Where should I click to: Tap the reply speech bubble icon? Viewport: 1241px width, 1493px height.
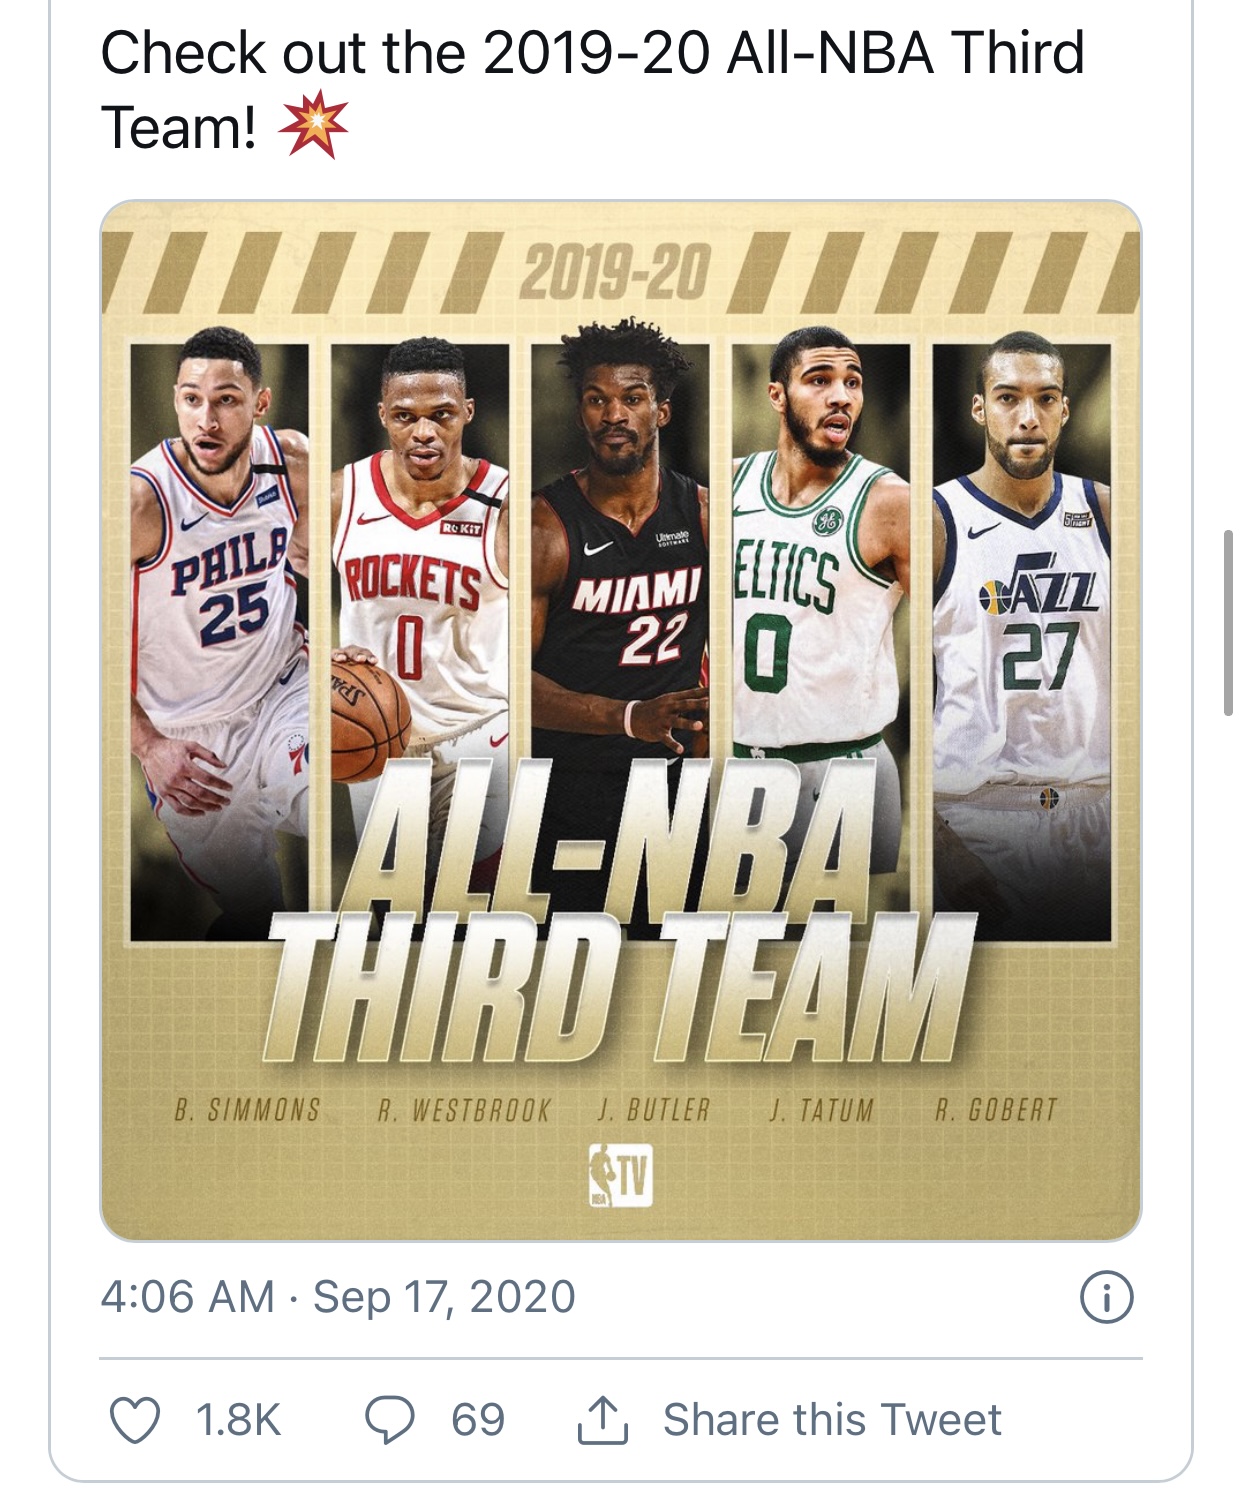point(390,1420)
